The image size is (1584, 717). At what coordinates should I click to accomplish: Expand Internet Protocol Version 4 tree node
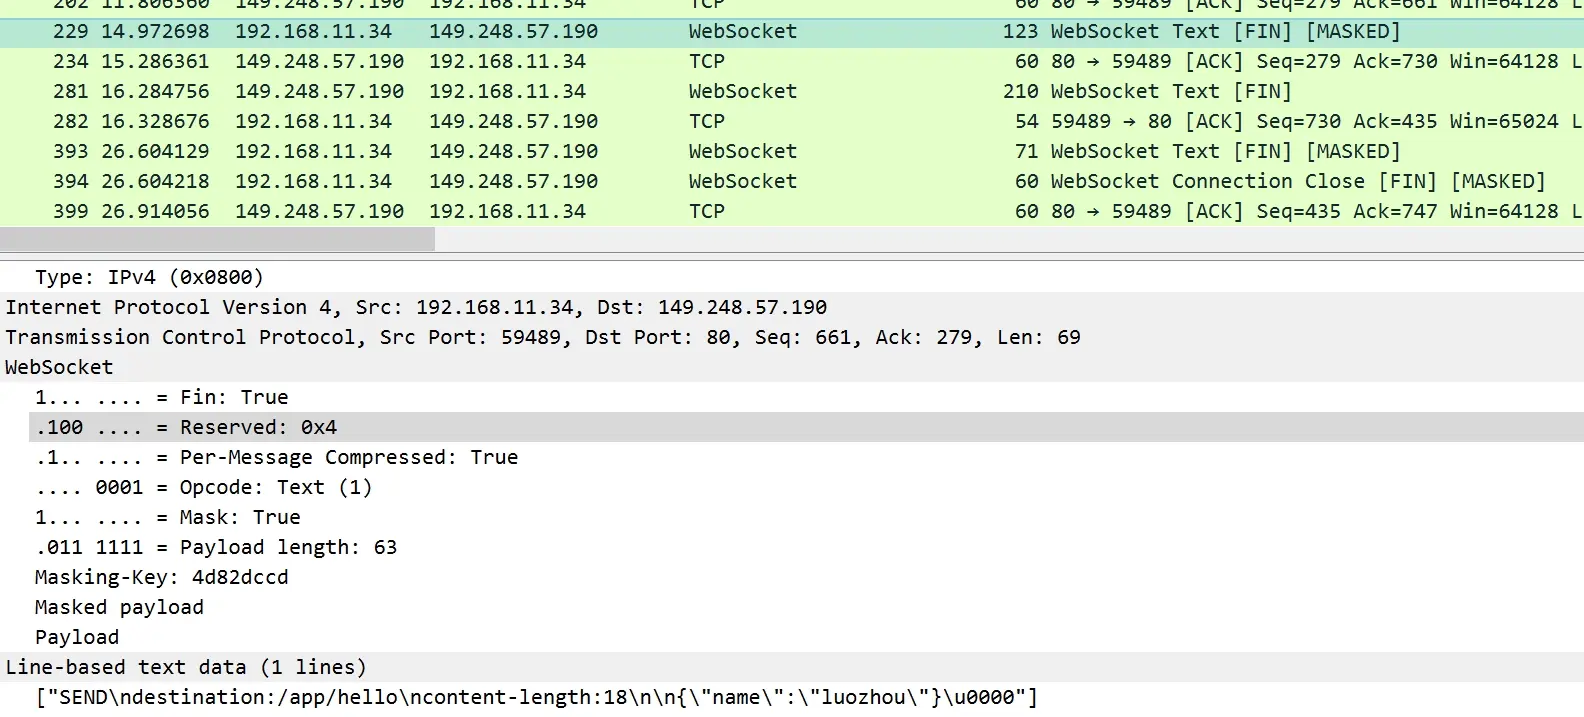click(792, 307)
